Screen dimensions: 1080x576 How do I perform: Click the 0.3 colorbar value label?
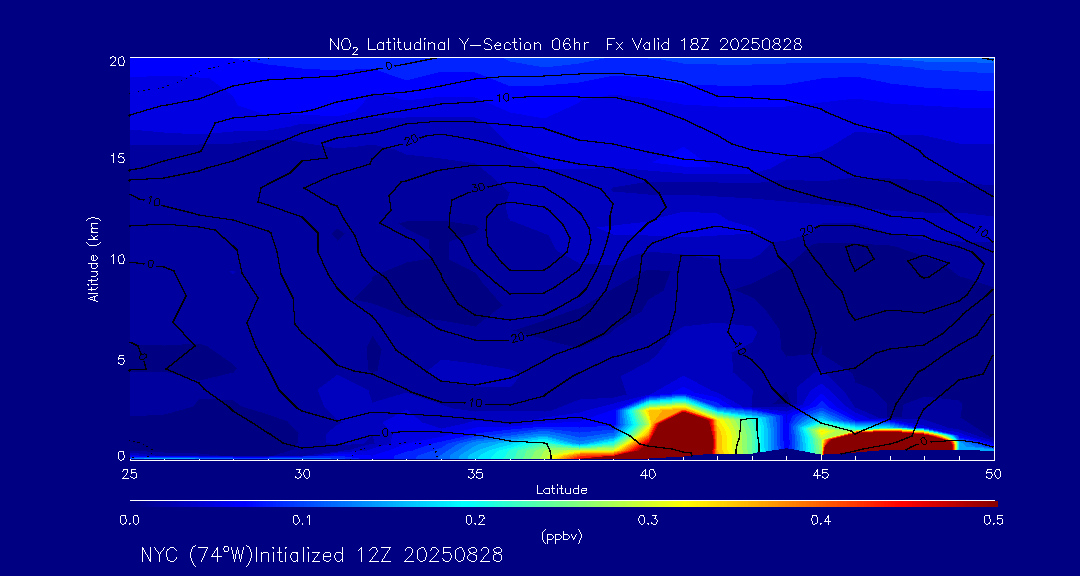click(648, 520)
